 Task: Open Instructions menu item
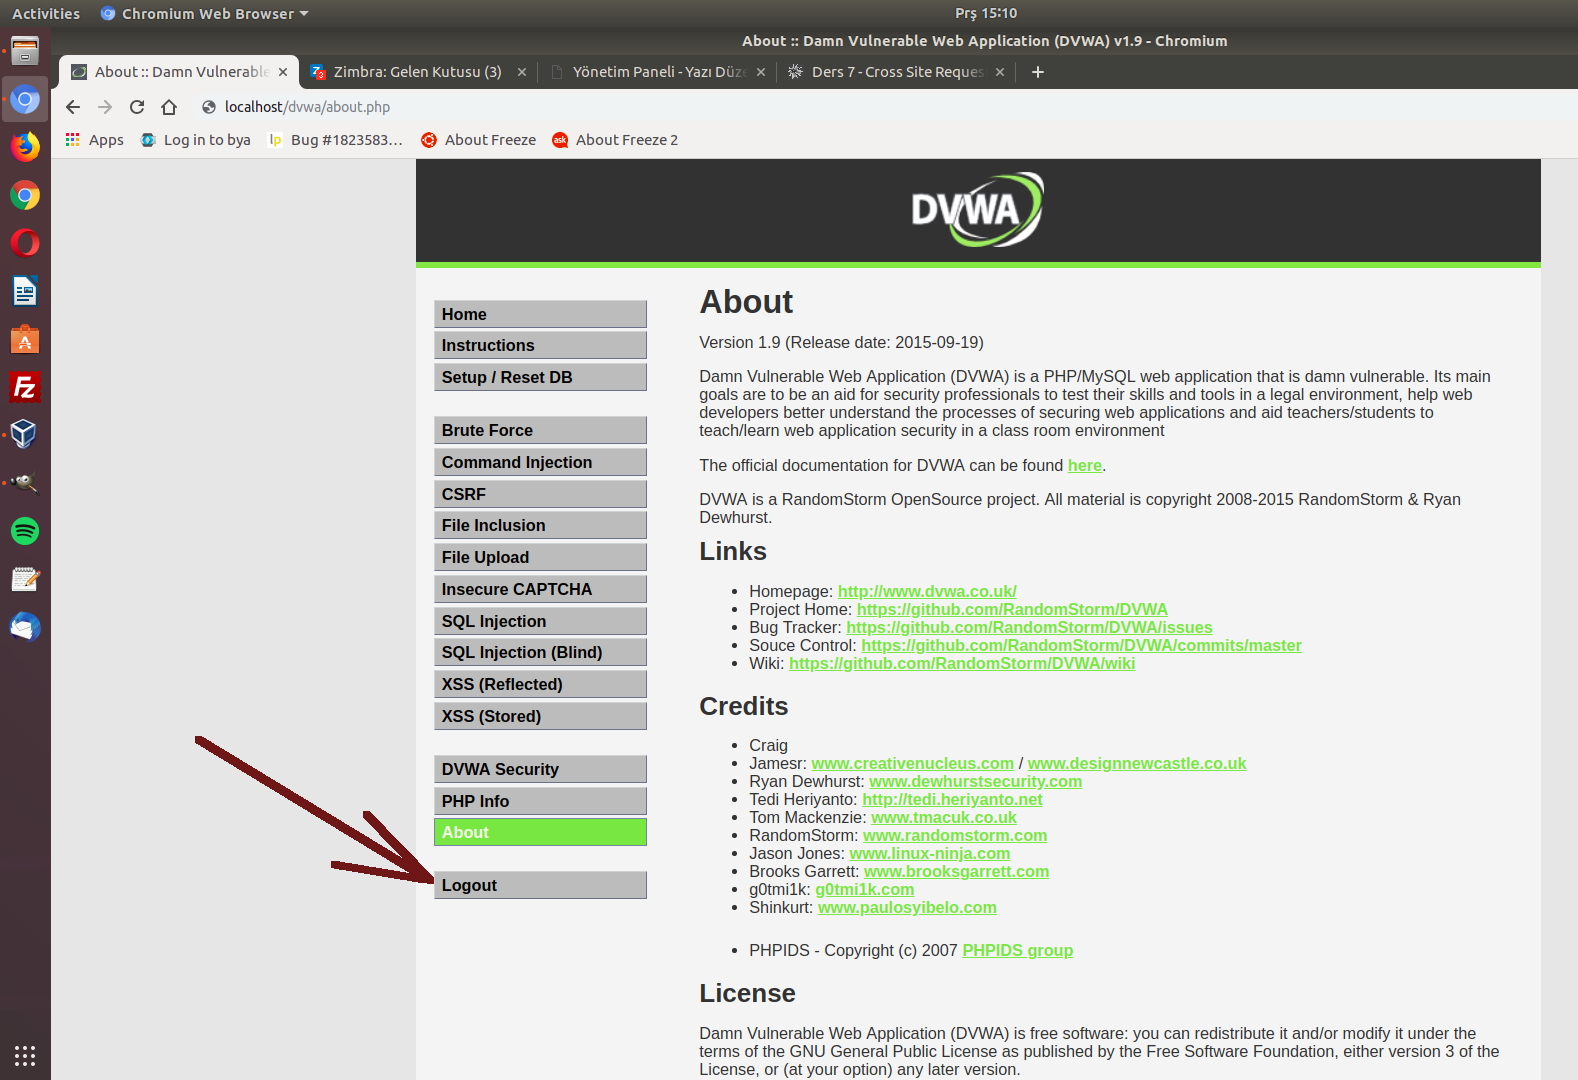coord(540,345)
